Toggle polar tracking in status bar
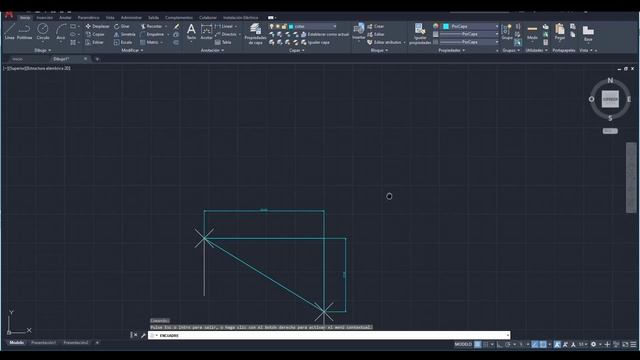The height and width of the screenshot is (360, 640). pos(508,344)
